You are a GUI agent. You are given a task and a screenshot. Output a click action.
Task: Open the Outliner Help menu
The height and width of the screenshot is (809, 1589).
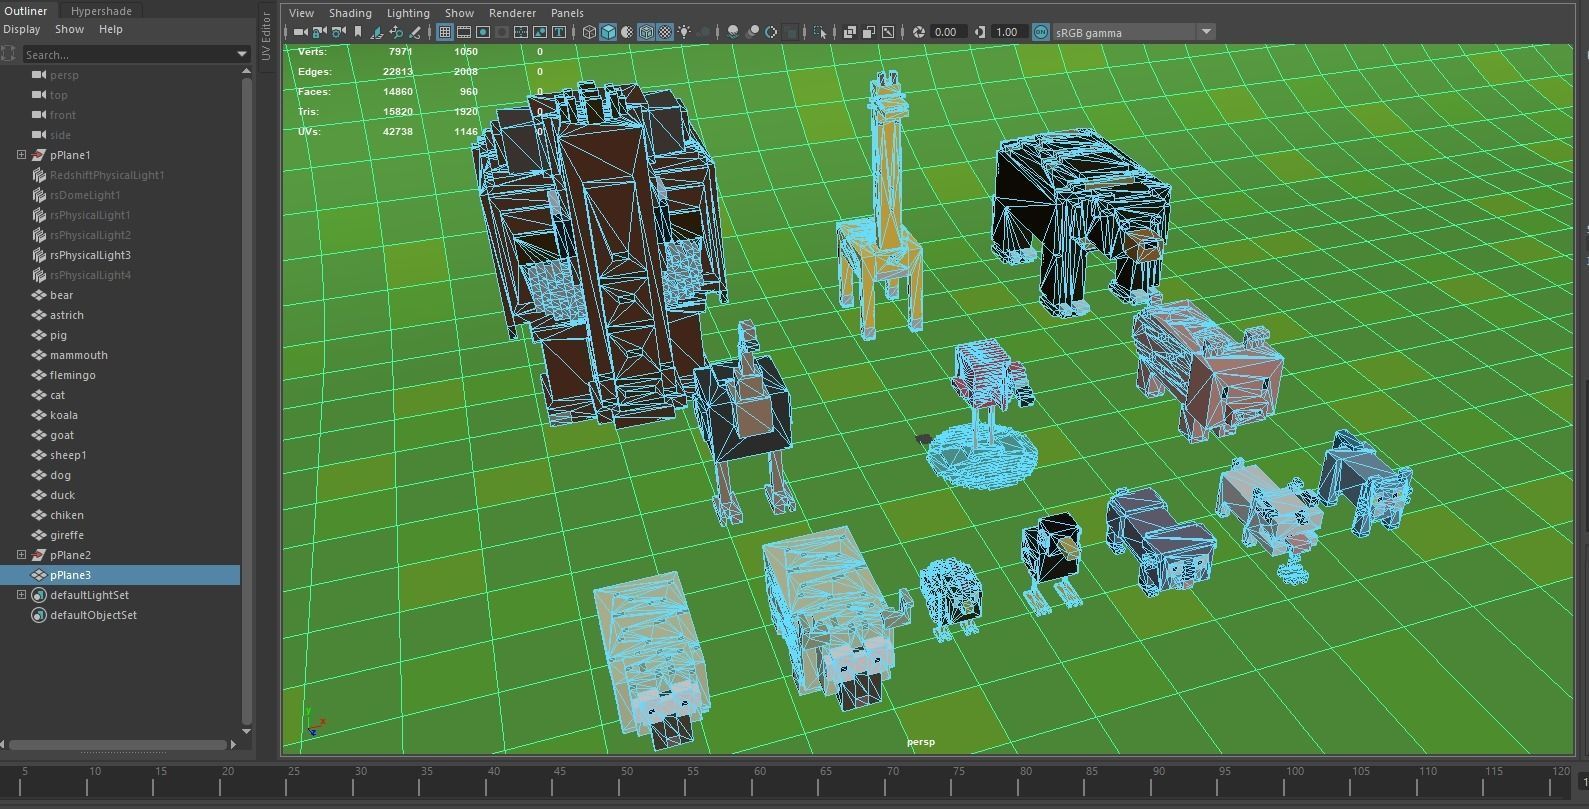(x=111, y=29)
